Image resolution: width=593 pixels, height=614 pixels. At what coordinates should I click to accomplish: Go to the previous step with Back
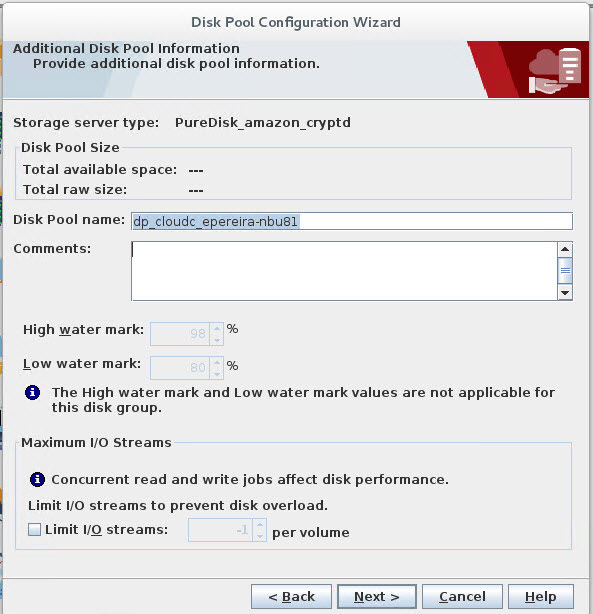click(x=291, y=596)
